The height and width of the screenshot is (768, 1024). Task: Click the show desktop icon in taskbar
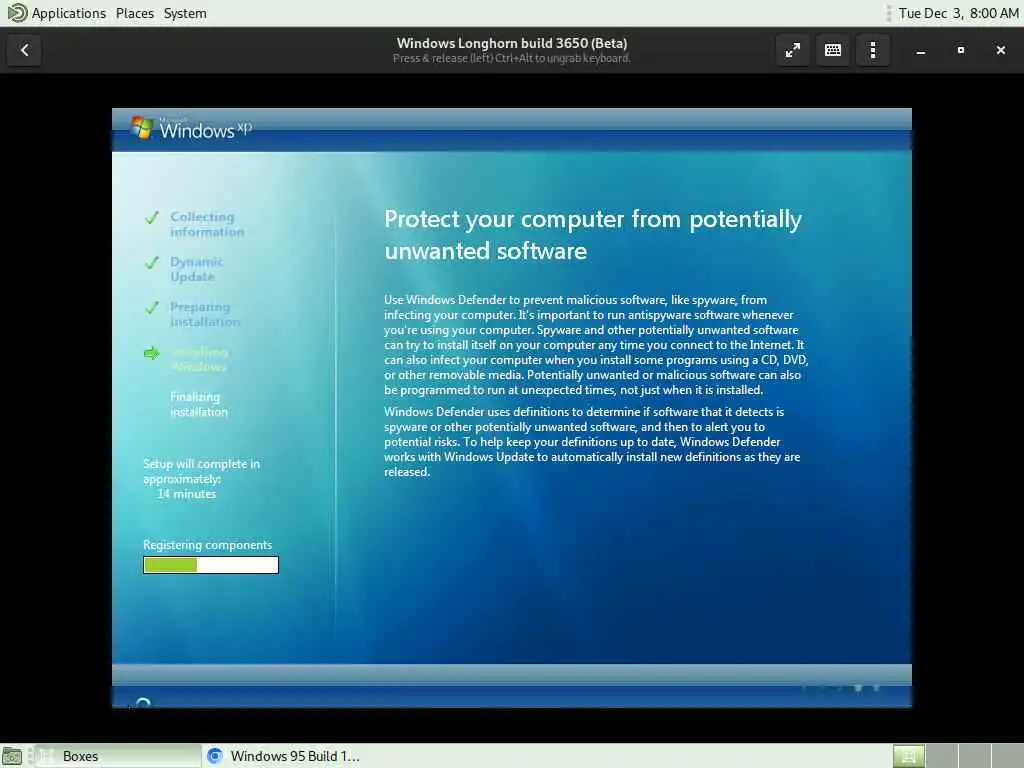[x=12, y=756]
